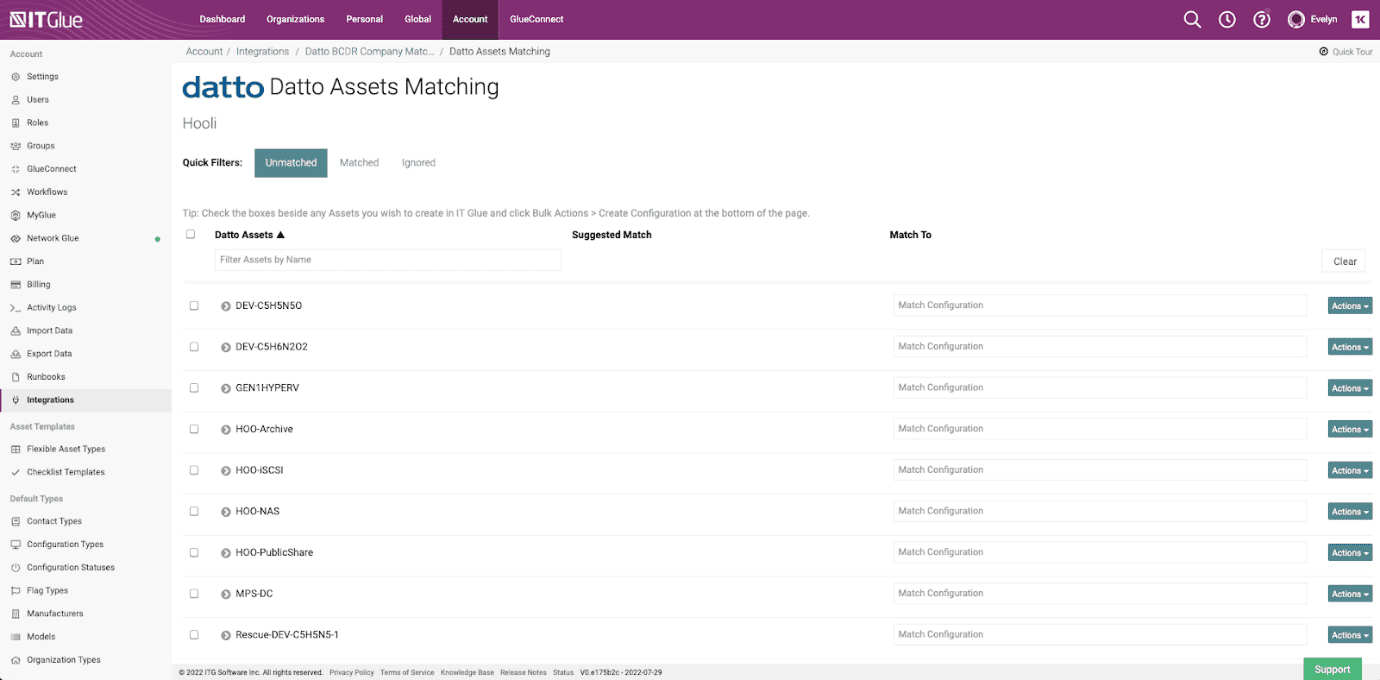Check the box beside DEV-C5H5N5O

point(194,306)
